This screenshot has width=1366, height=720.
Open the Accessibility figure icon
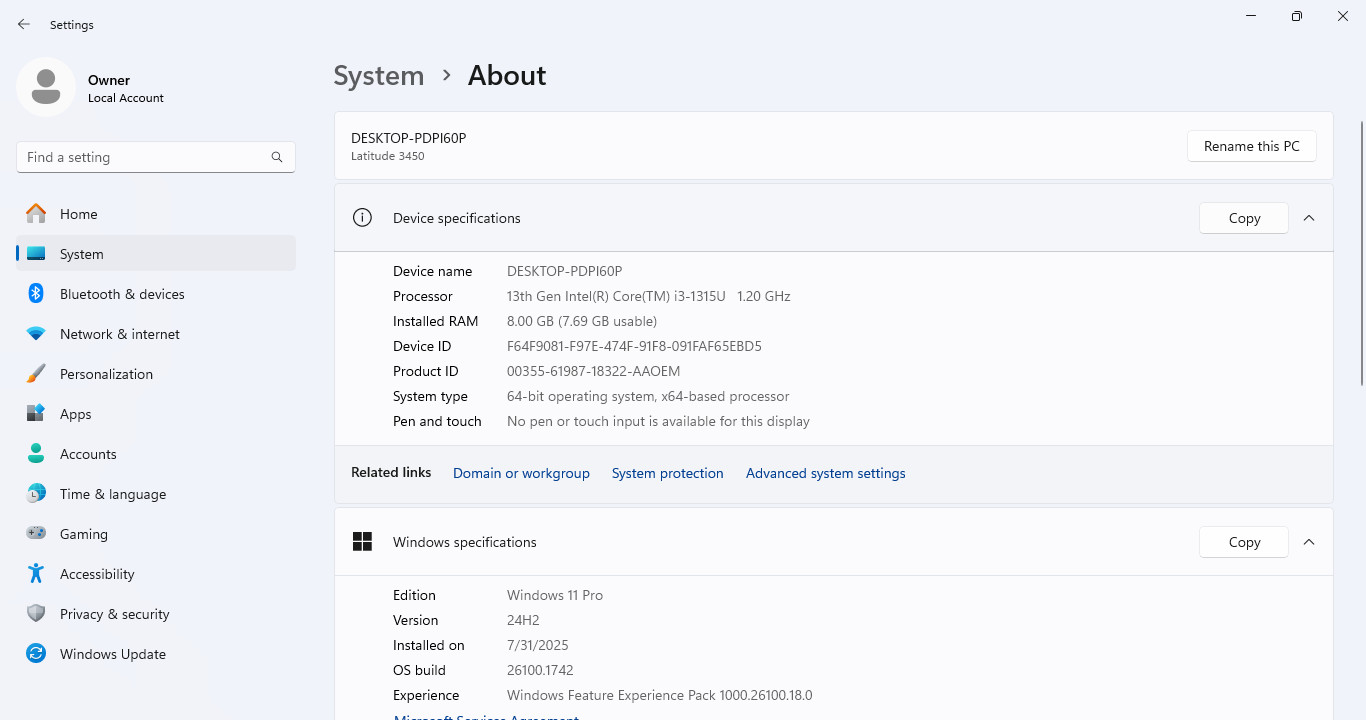click(36, 574)
